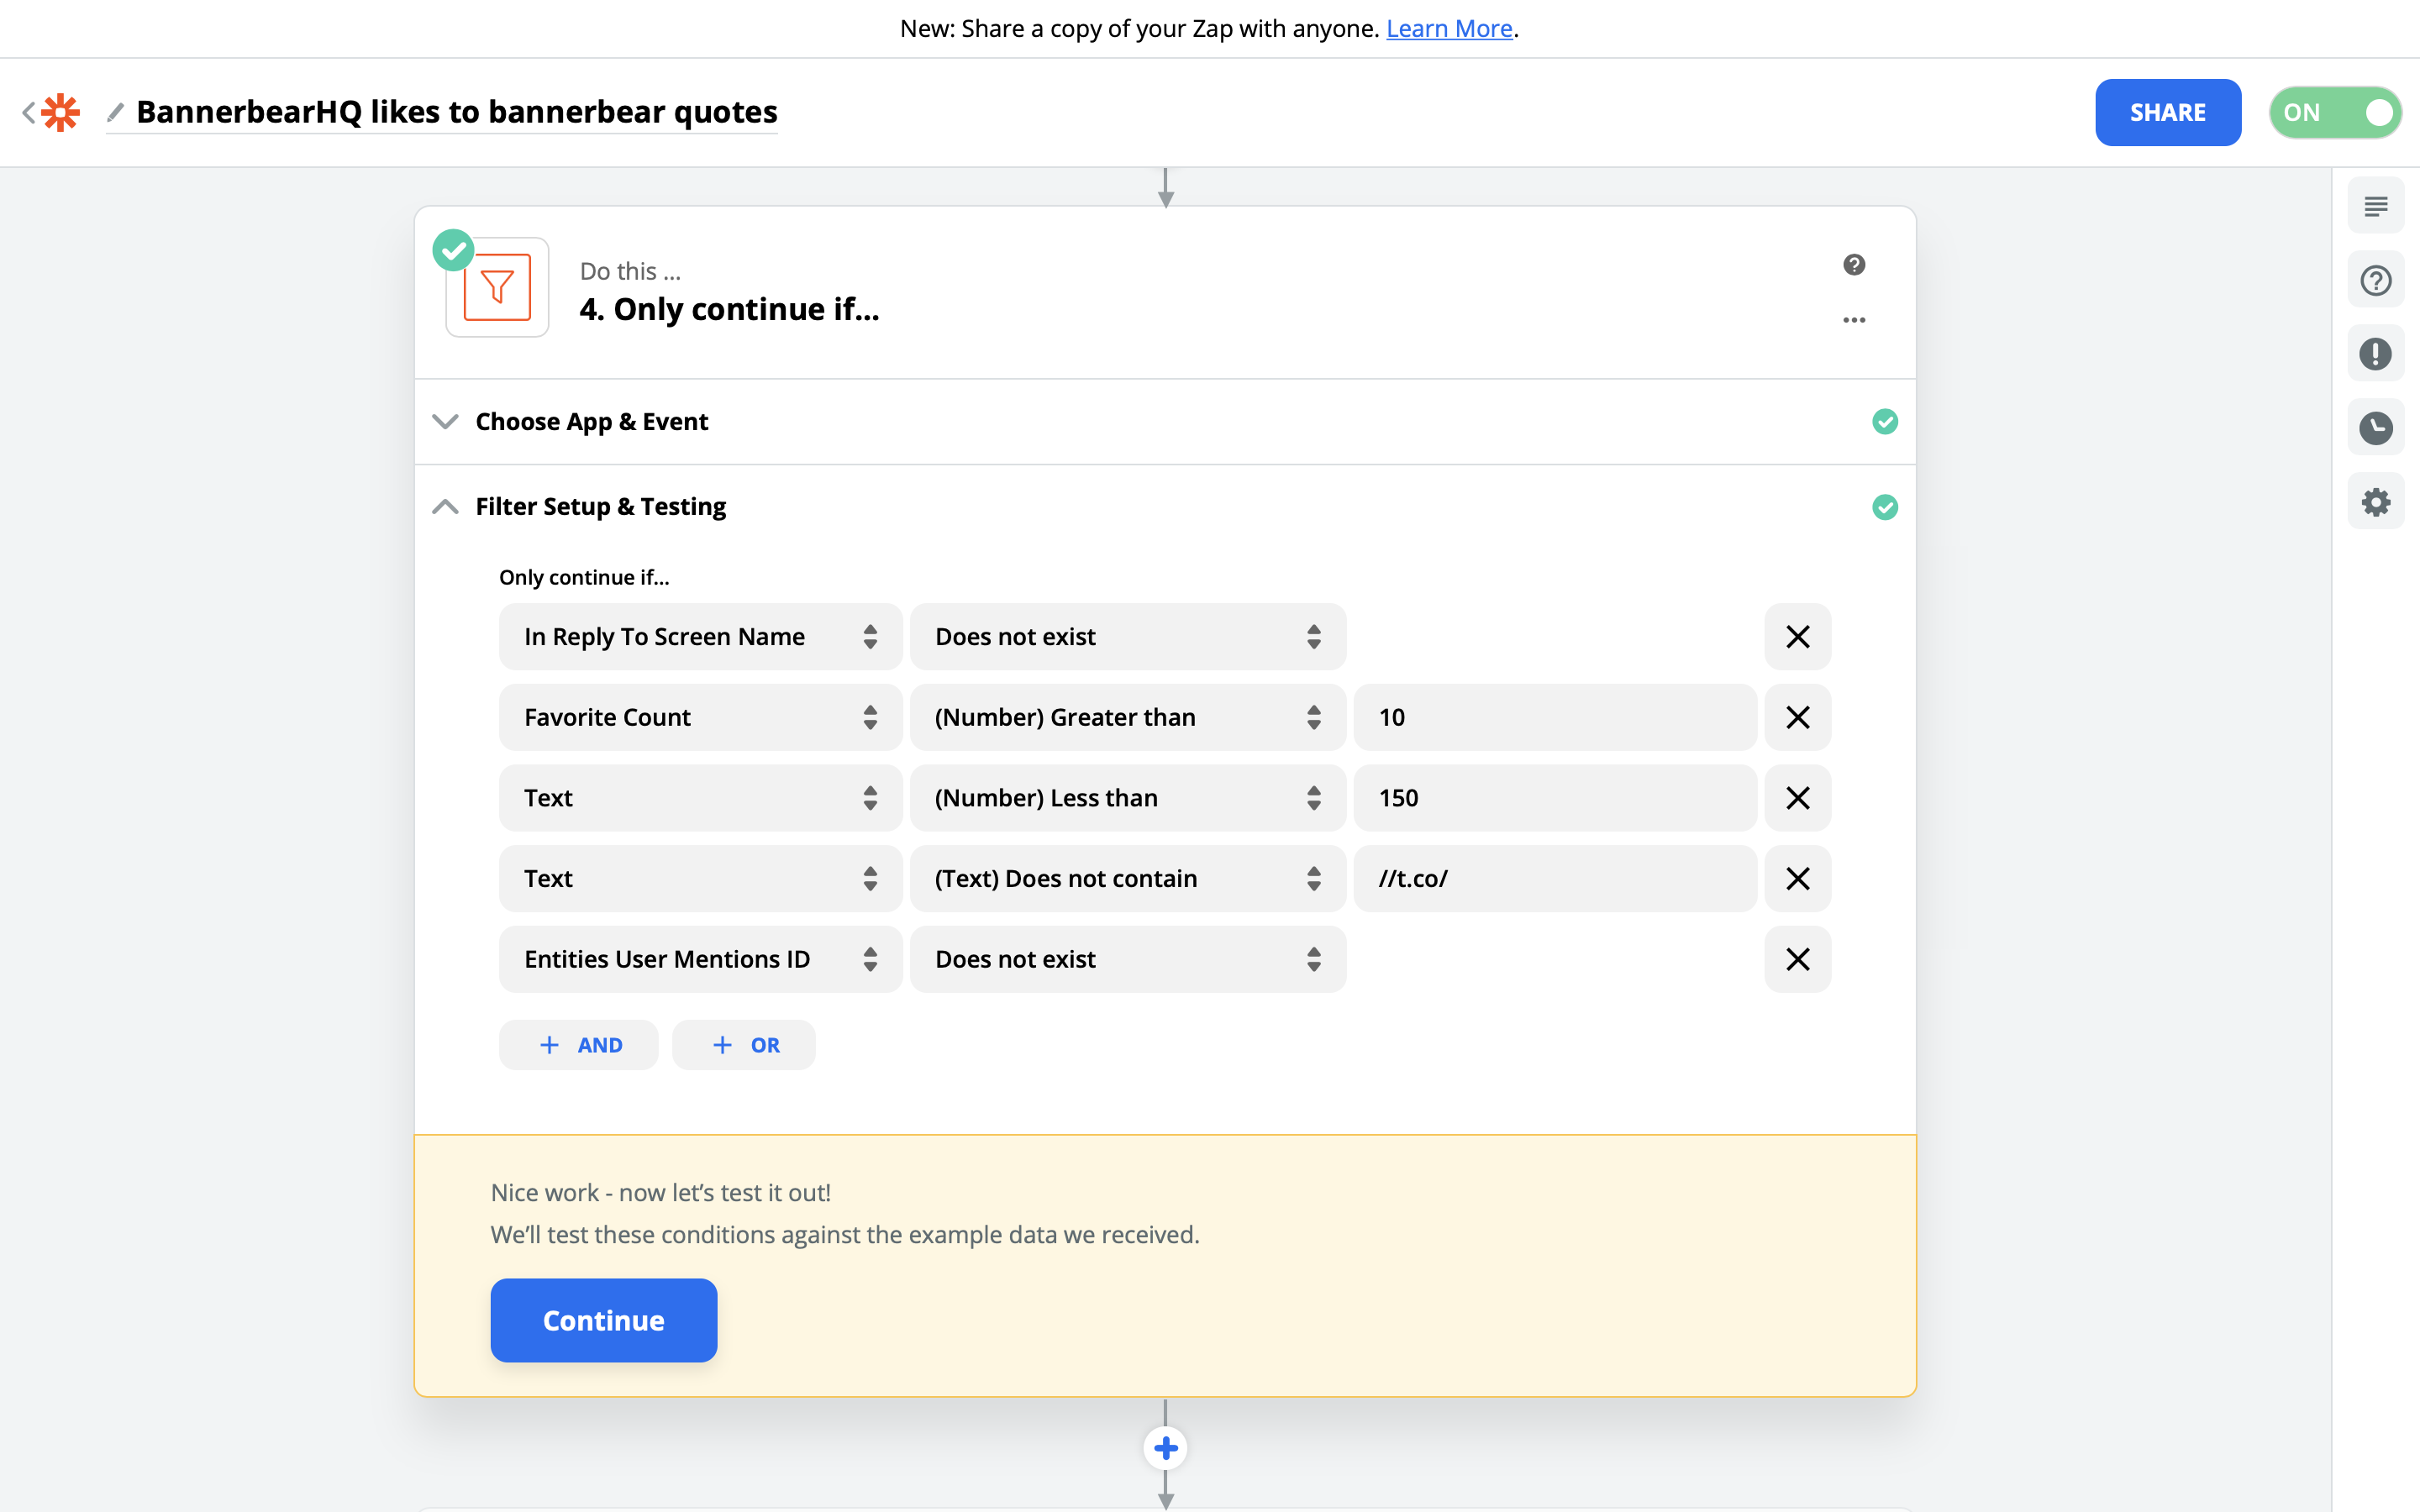Open the Does not exist dropdown for In Reply To row
The image size is (2420, 1512).
coord(1128,637)
